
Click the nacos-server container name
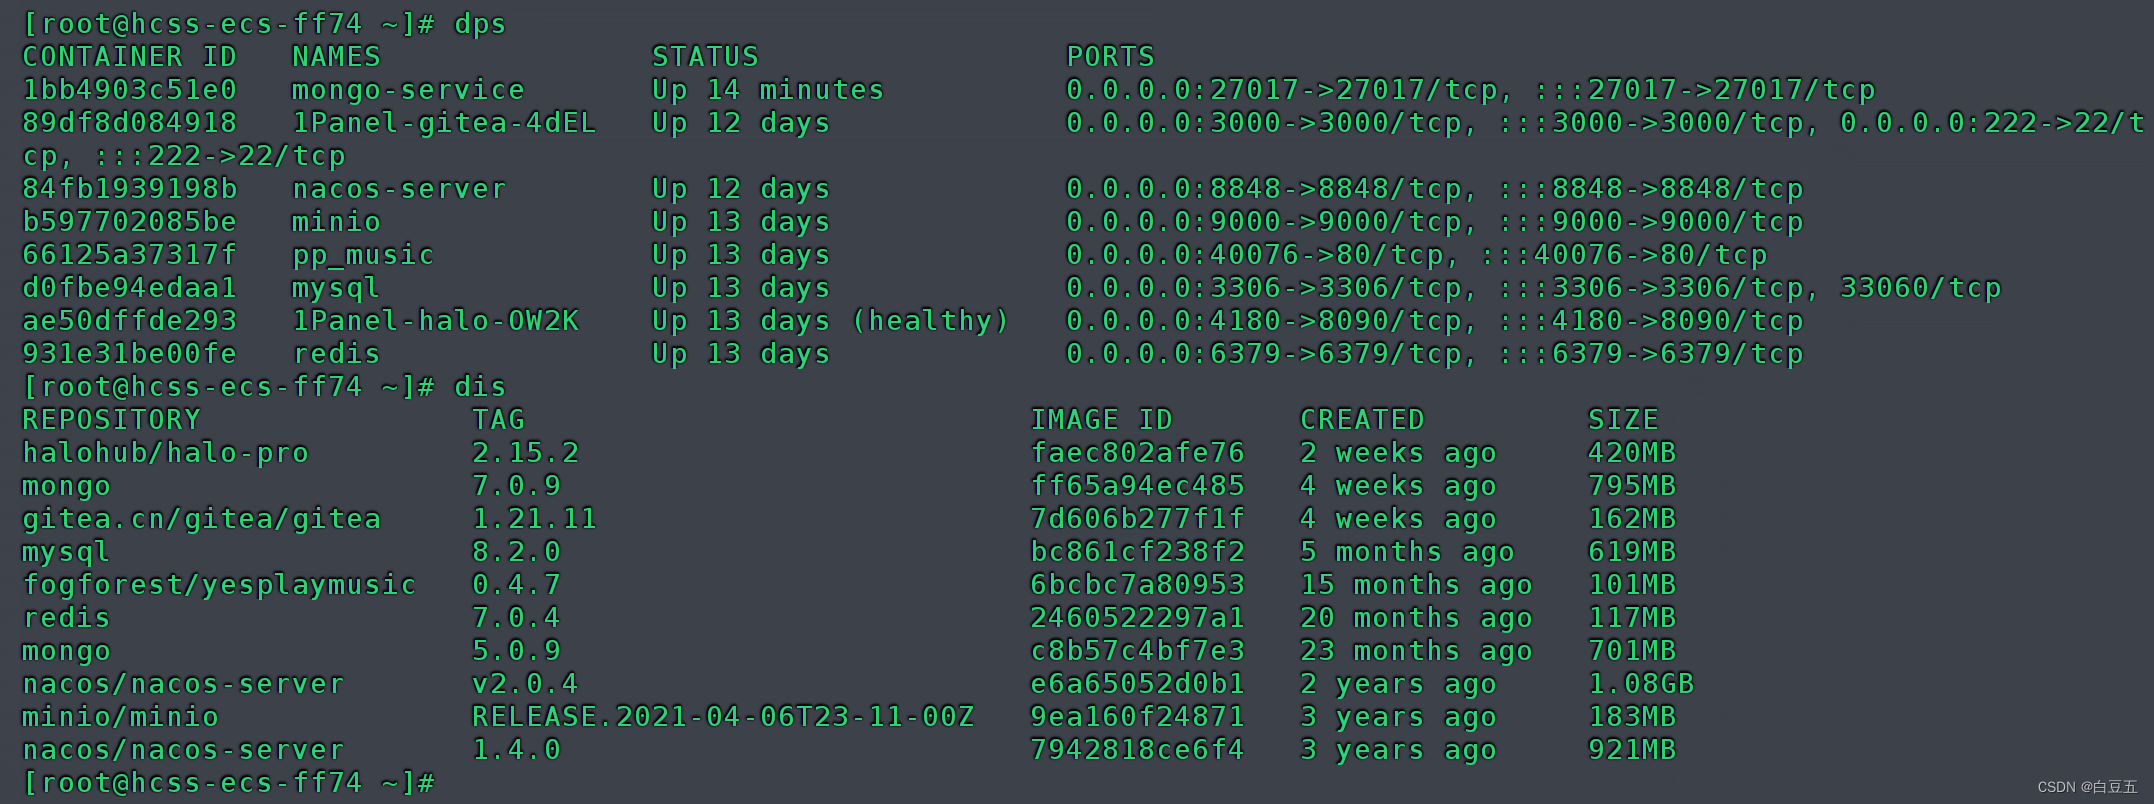point(399,189)
